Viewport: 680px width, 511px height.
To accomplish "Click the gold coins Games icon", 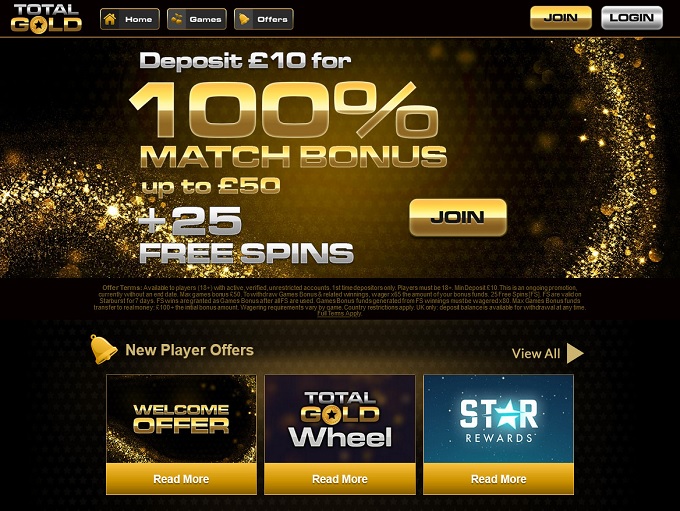I will point(177,19).
